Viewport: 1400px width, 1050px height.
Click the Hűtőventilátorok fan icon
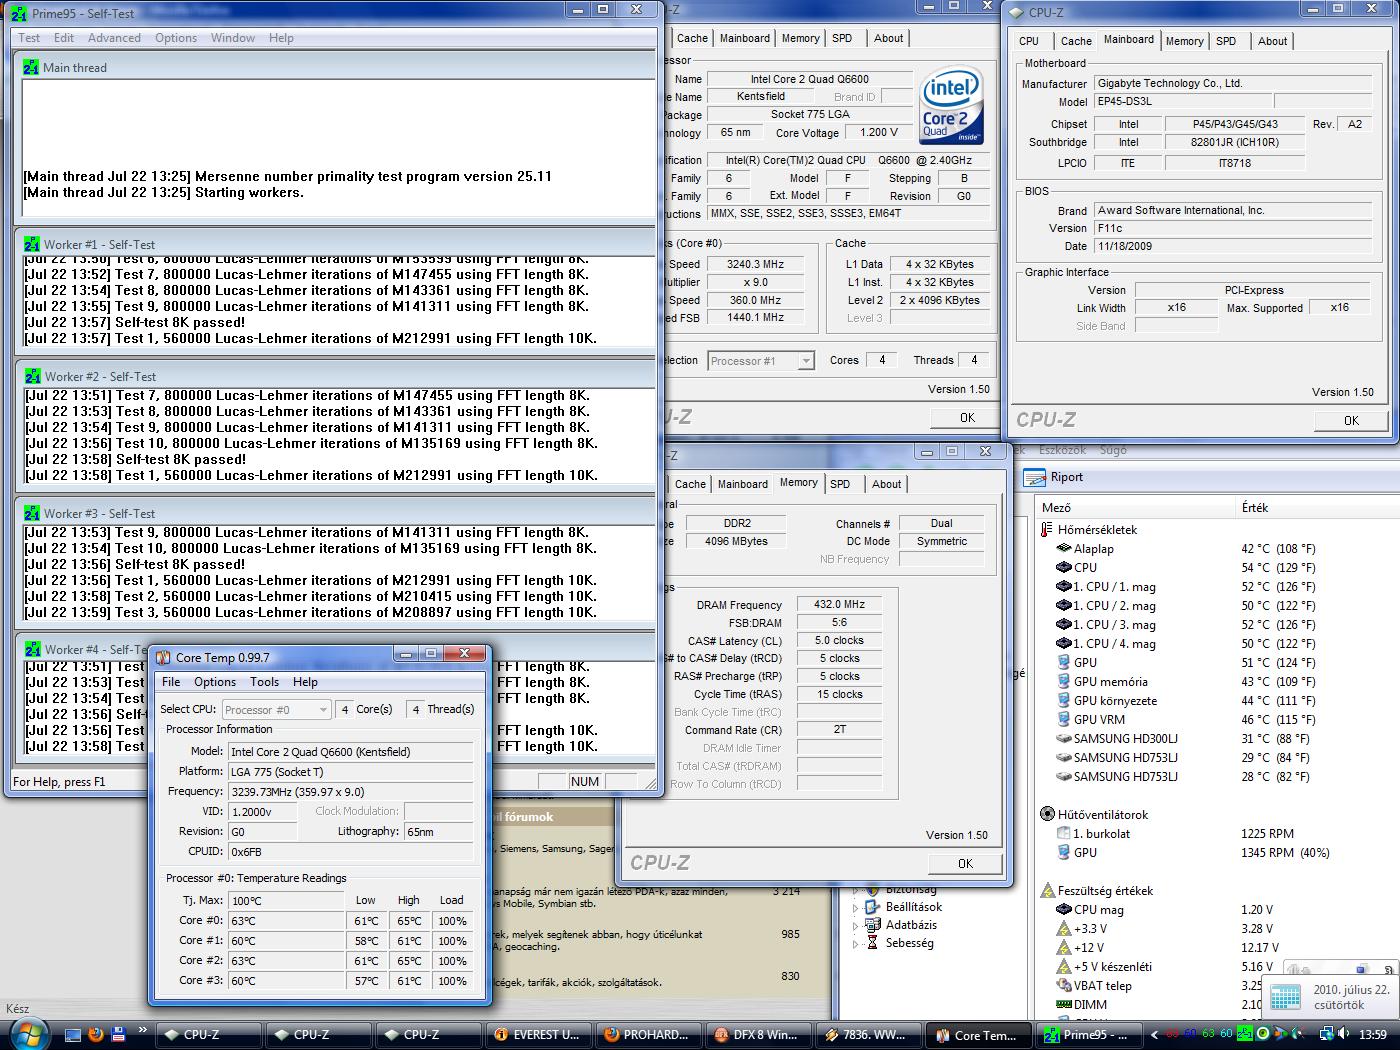pos(1047,815)
